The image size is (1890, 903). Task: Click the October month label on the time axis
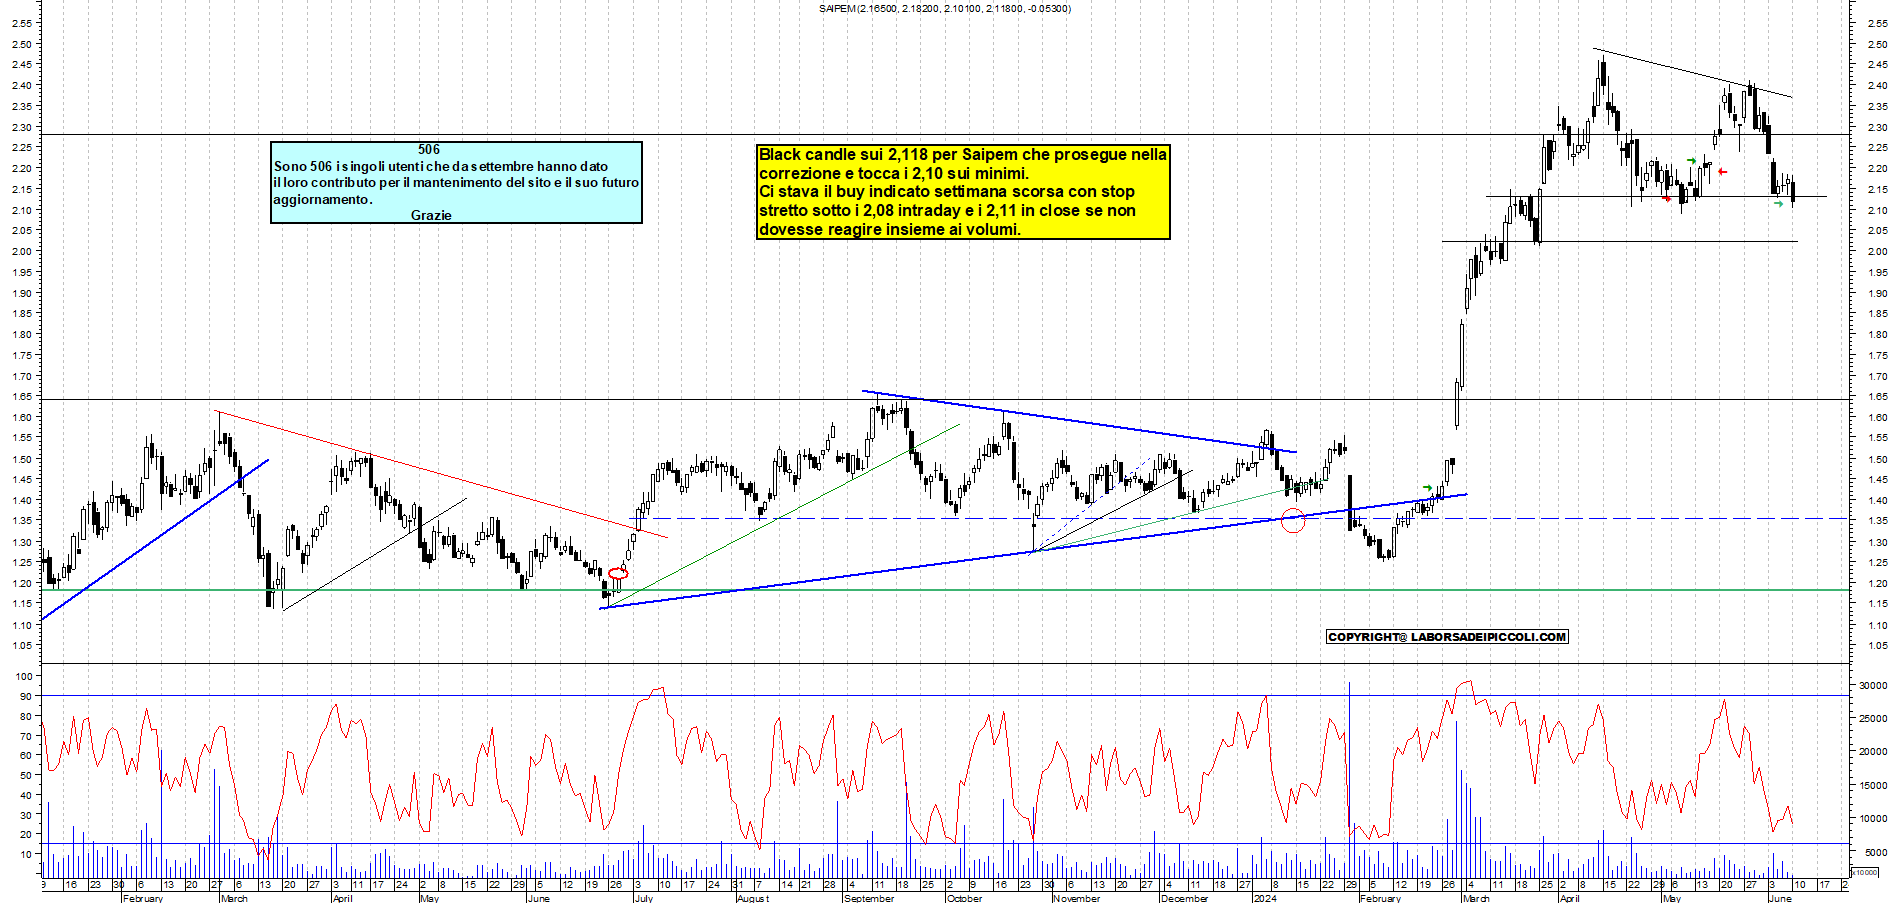(x=964, y=898)
